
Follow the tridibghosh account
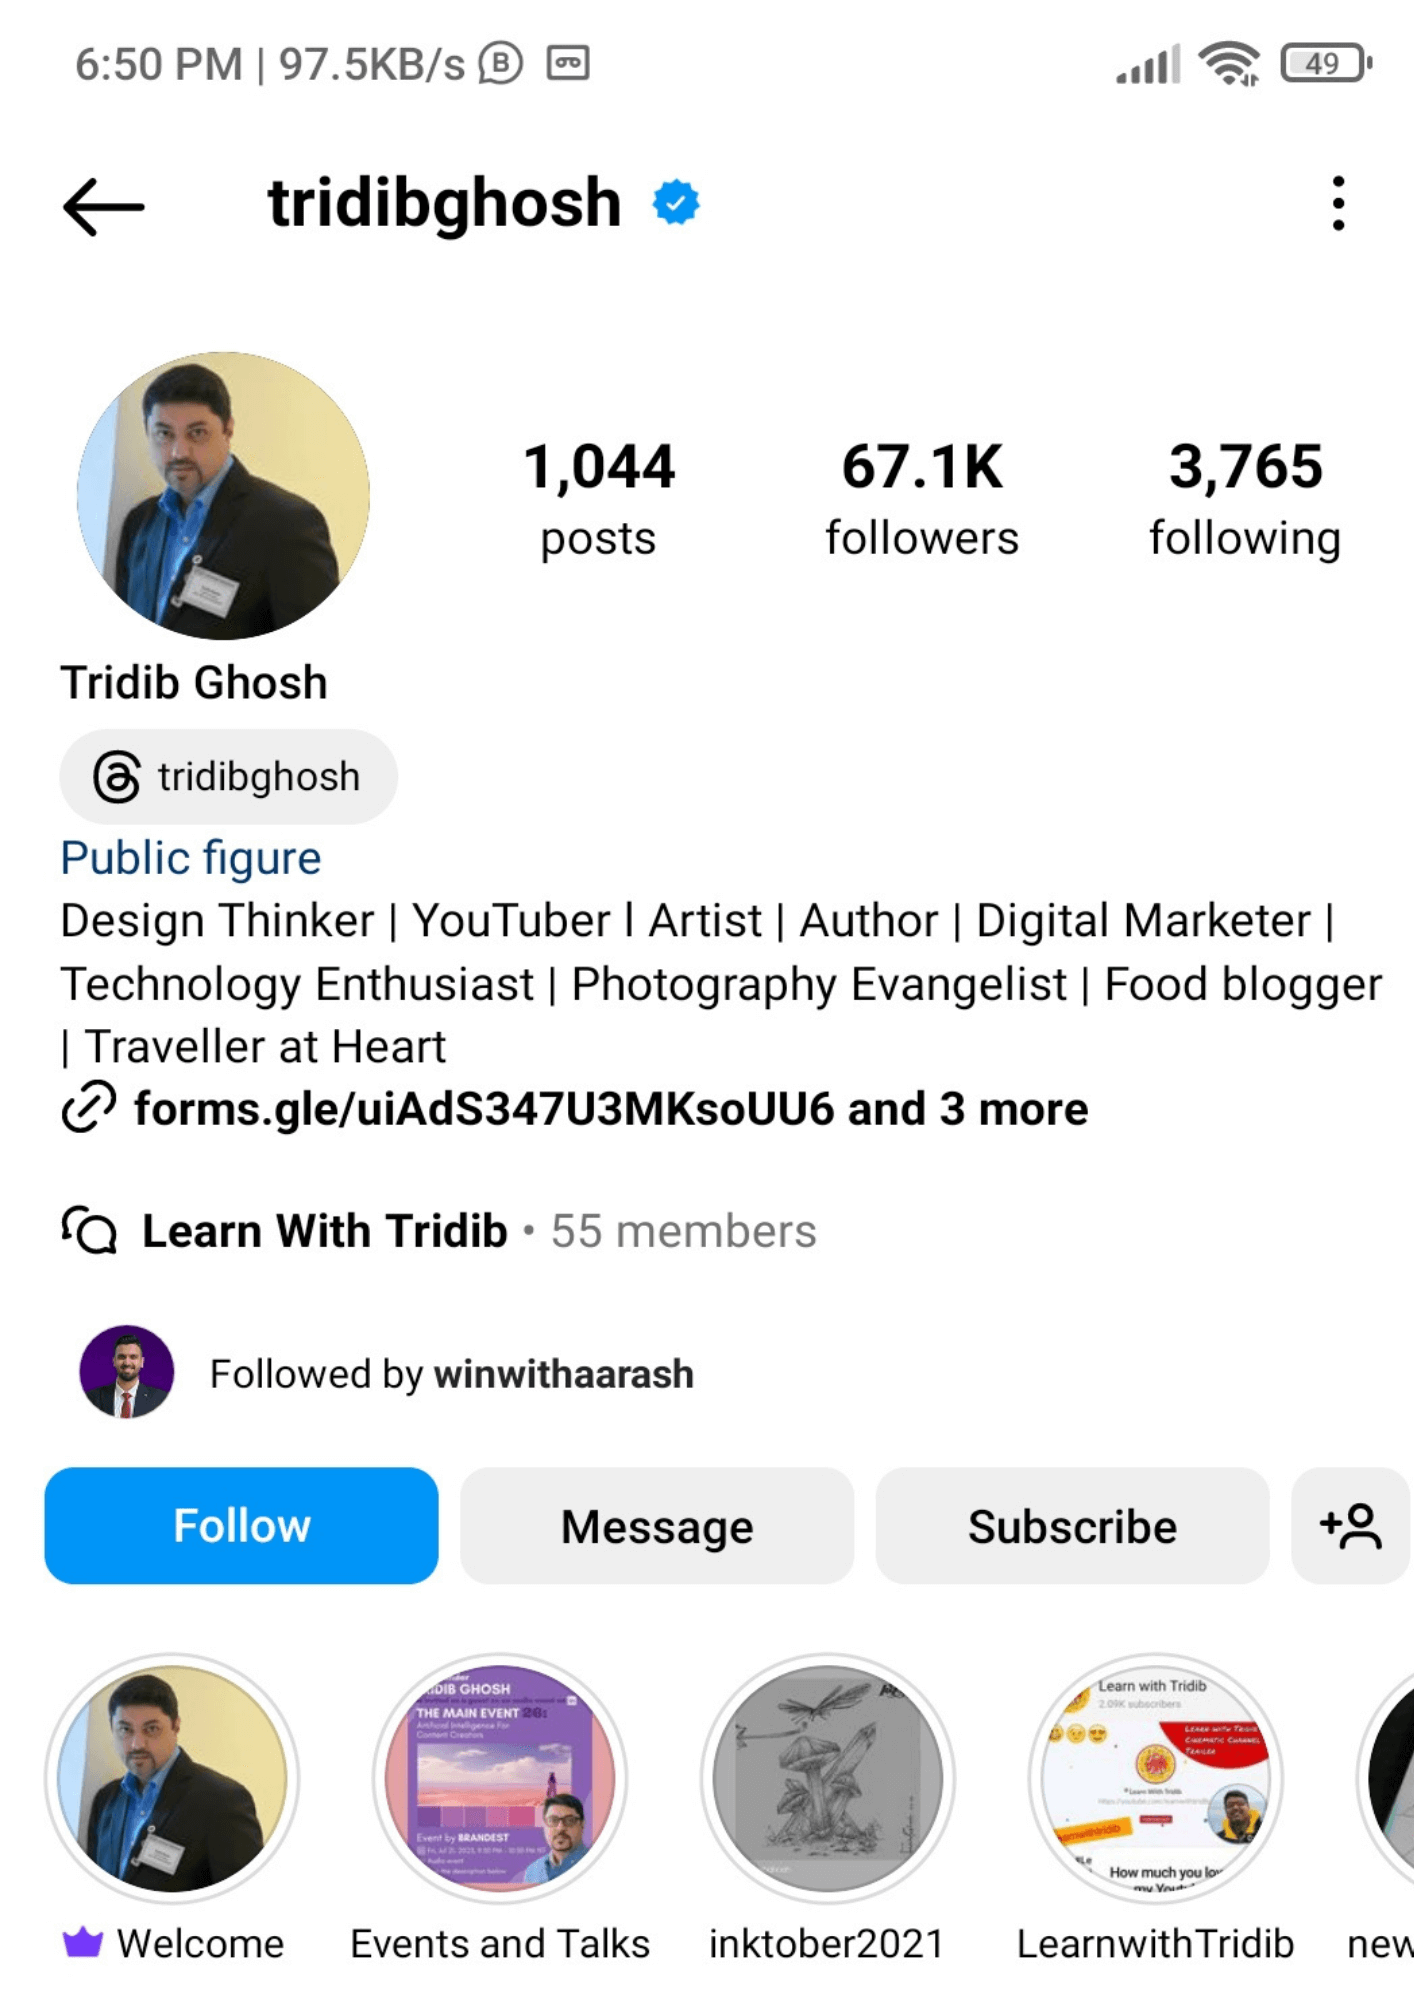(241, 1526)
